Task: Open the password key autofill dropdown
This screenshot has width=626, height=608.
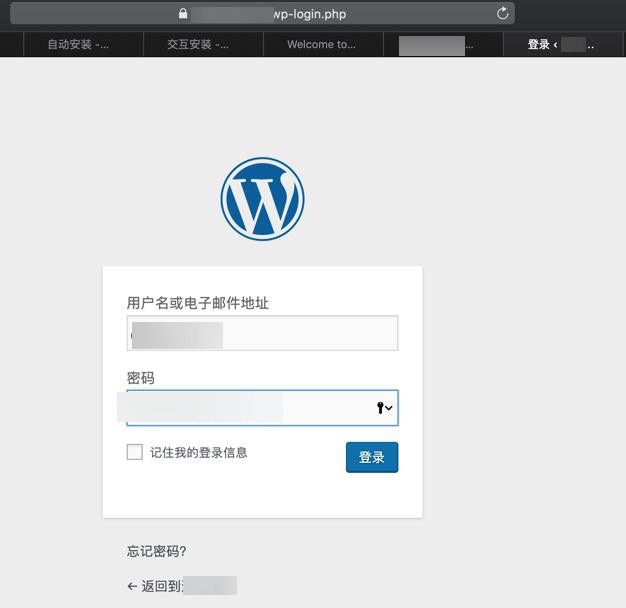Action: 384,408
